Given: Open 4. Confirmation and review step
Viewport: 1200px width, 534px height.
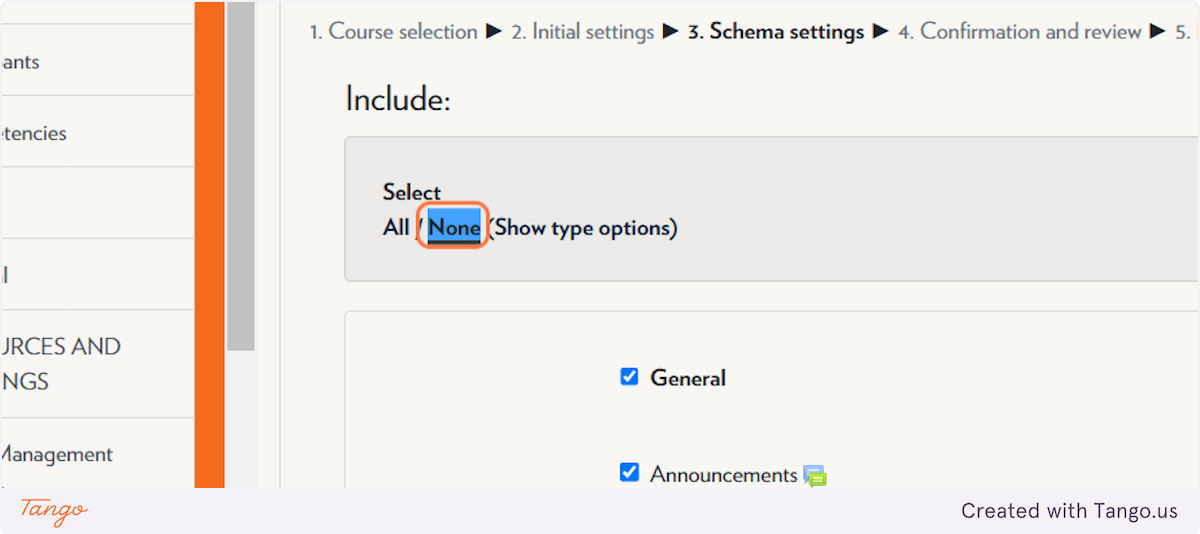Looking at the screenshot, I should click(x=1019, y=32).
